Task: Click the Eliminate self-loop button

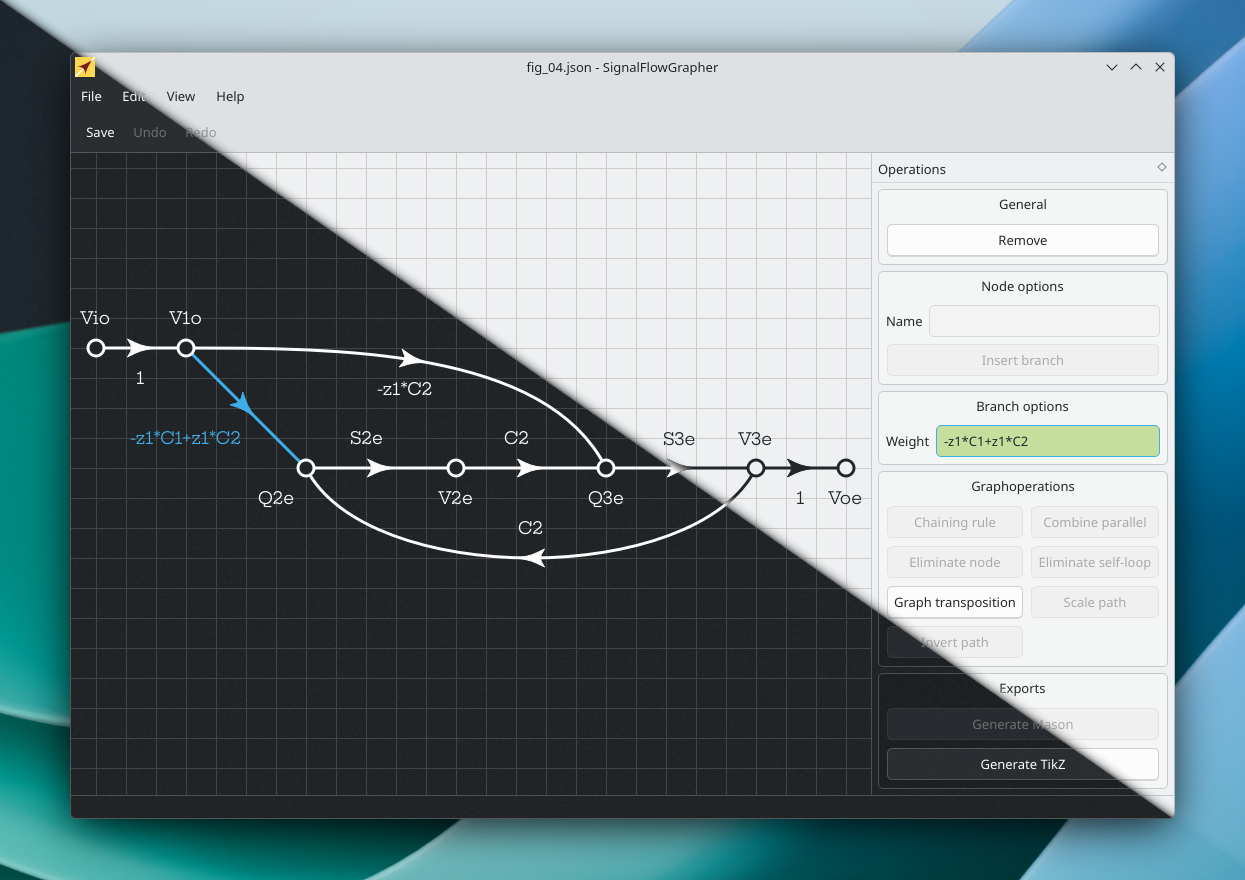Action: click(x=1094, y=562)
